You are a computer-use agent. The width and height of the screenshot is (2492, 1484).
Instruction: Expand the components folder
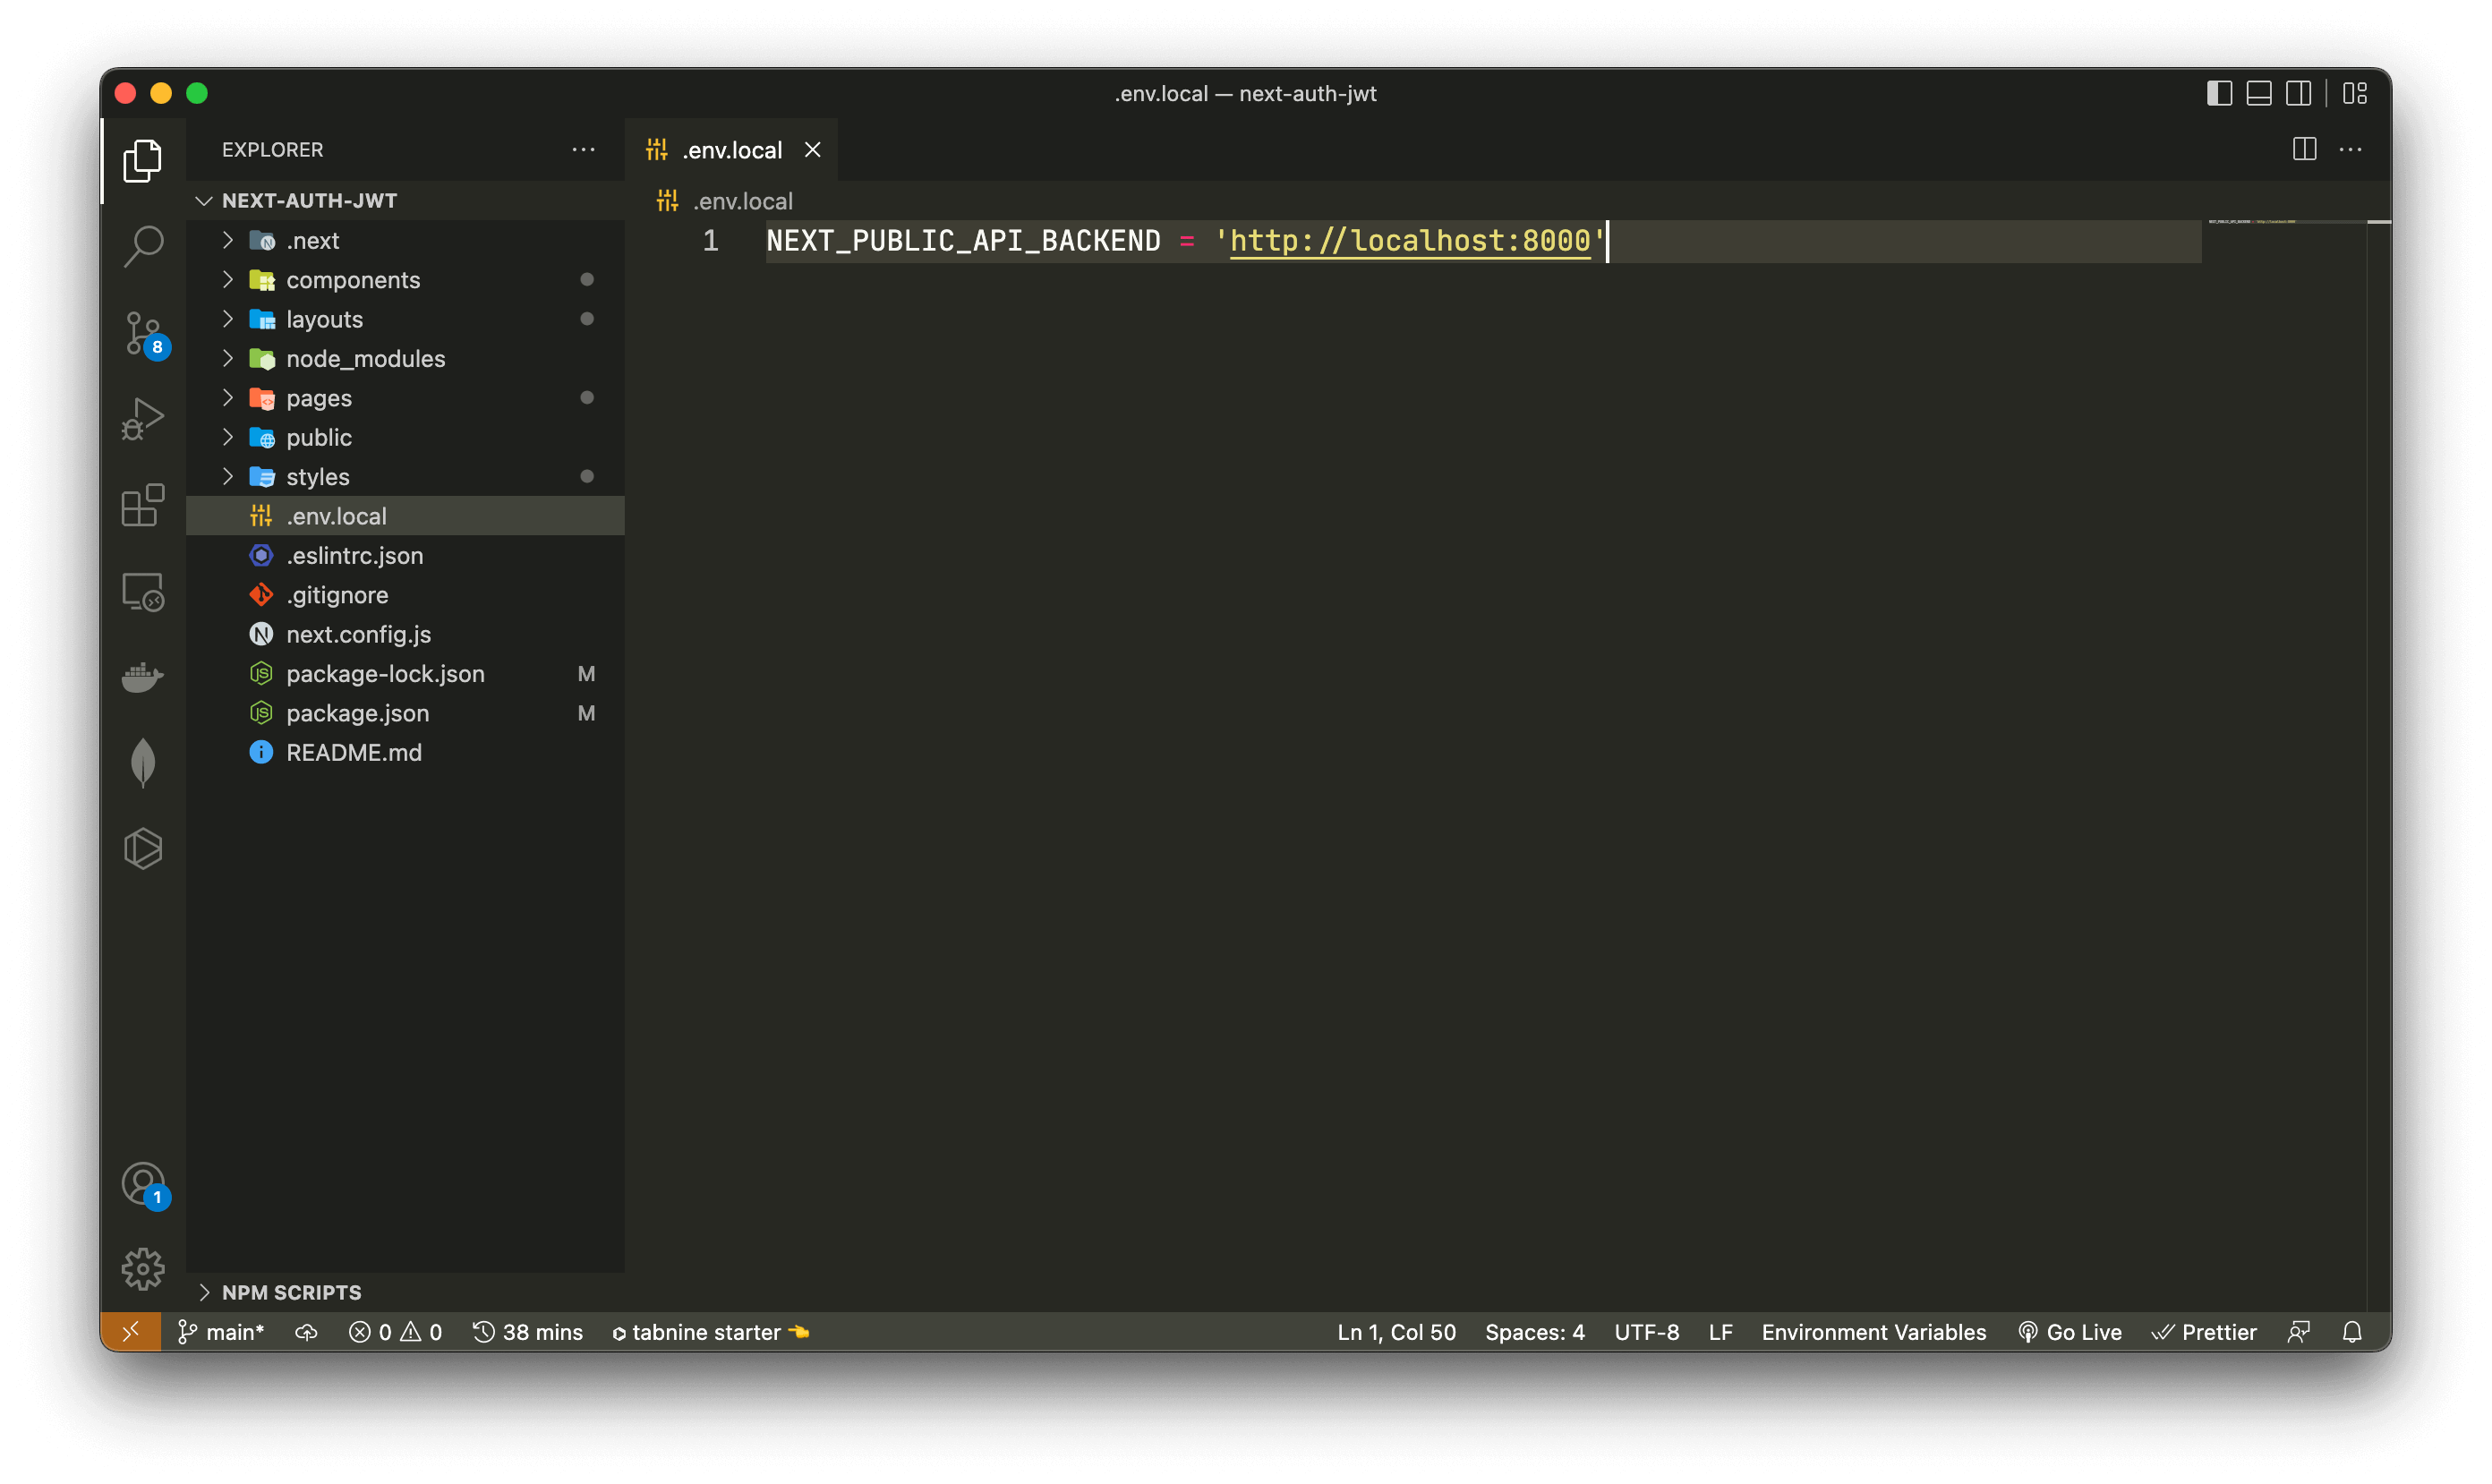(x=352, y=280)
